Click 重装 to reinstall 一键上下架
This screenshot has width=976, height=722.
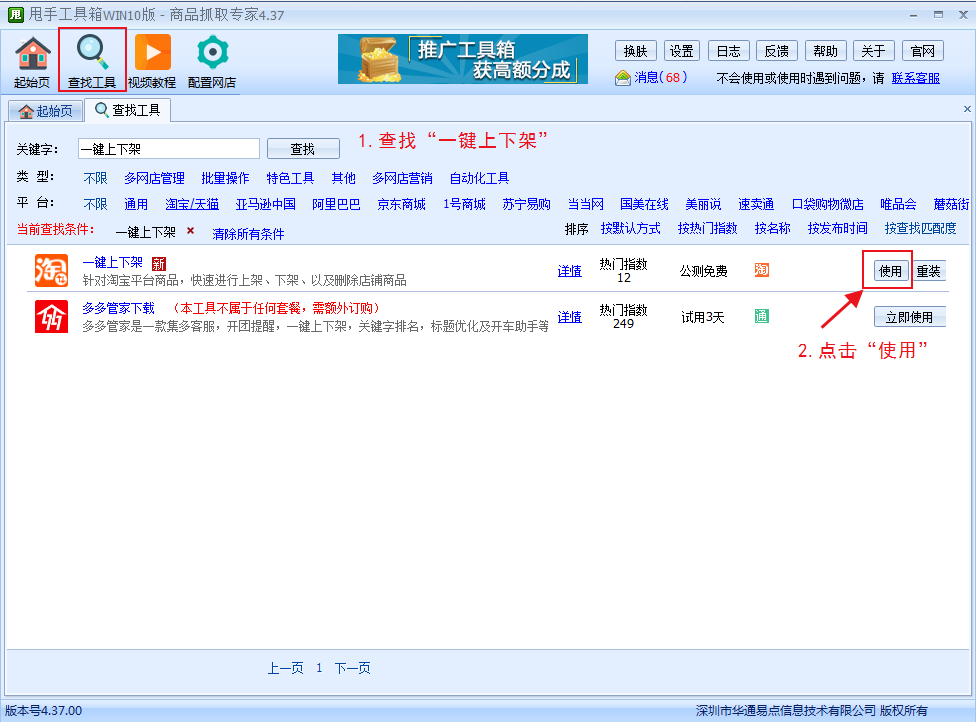point(928,271)
